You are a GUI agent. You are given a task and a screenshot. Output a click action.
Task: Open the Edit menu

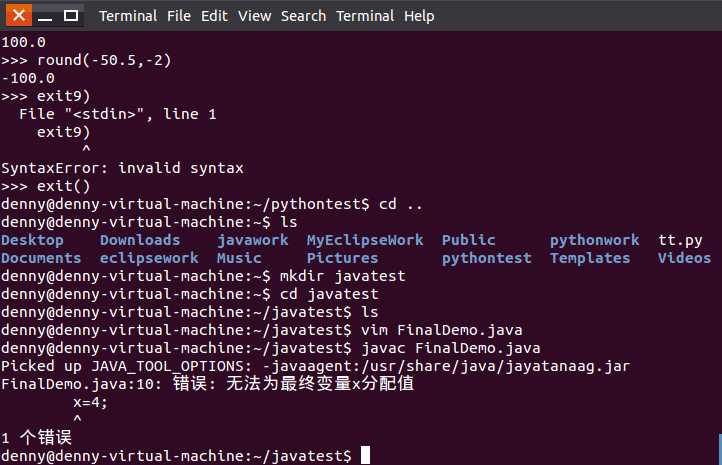[x=214, y=16]
